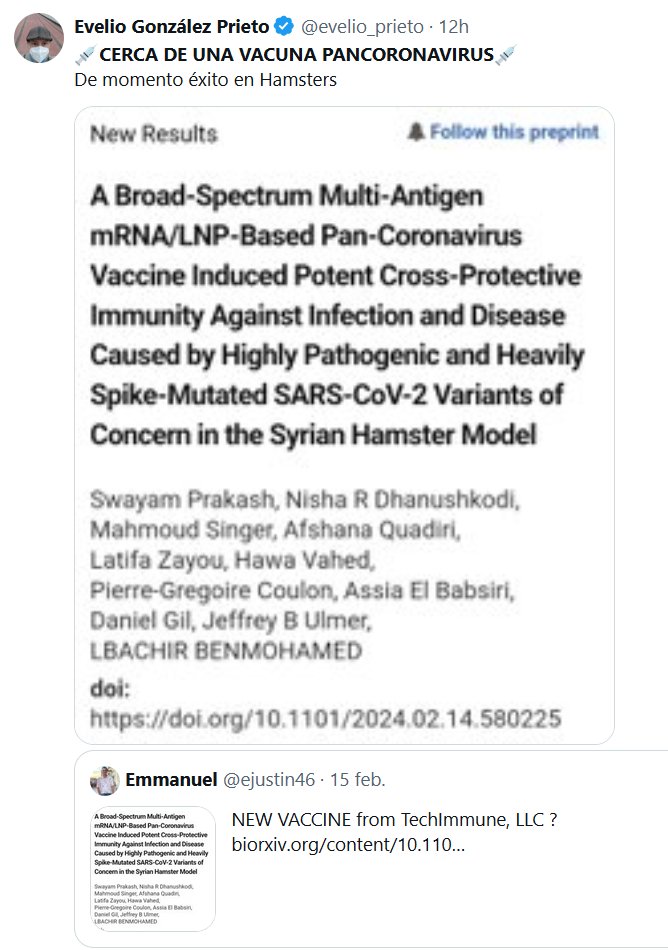Screen dimensions: 668x950
Task: Click the doi.org URL in the preprint image
Action: pos(325,718)
